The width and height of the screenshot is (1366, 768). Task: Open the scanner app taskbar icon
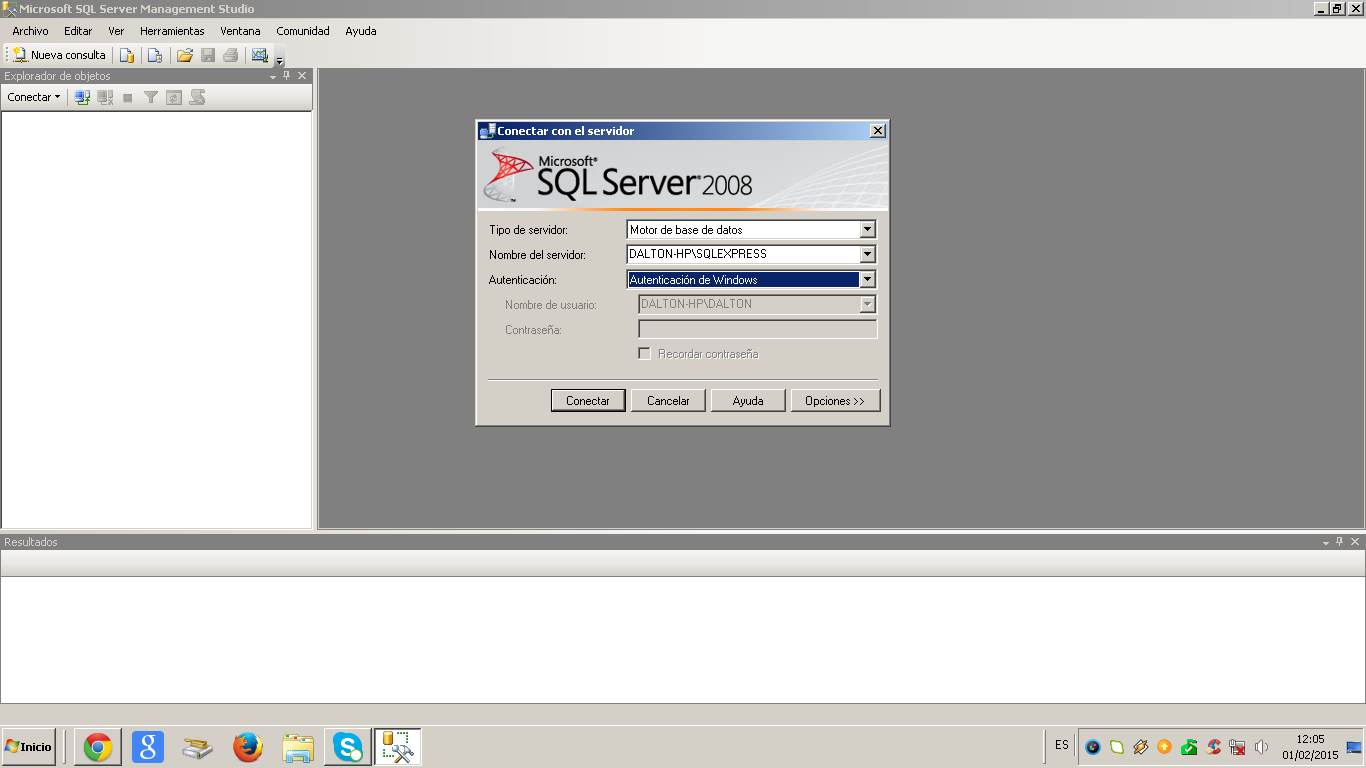pos(198,747)
